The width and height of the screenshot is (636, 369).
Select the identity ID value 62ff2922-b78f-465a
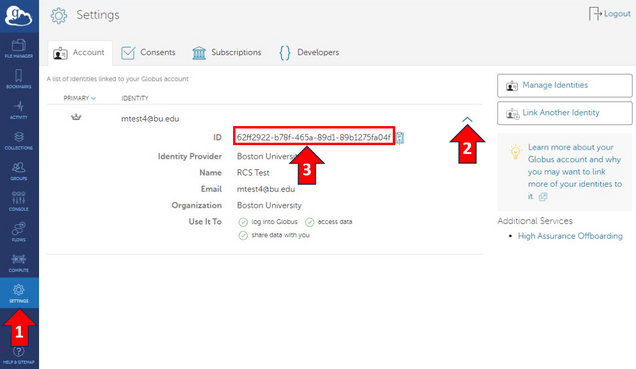click(x=314, y=137)
